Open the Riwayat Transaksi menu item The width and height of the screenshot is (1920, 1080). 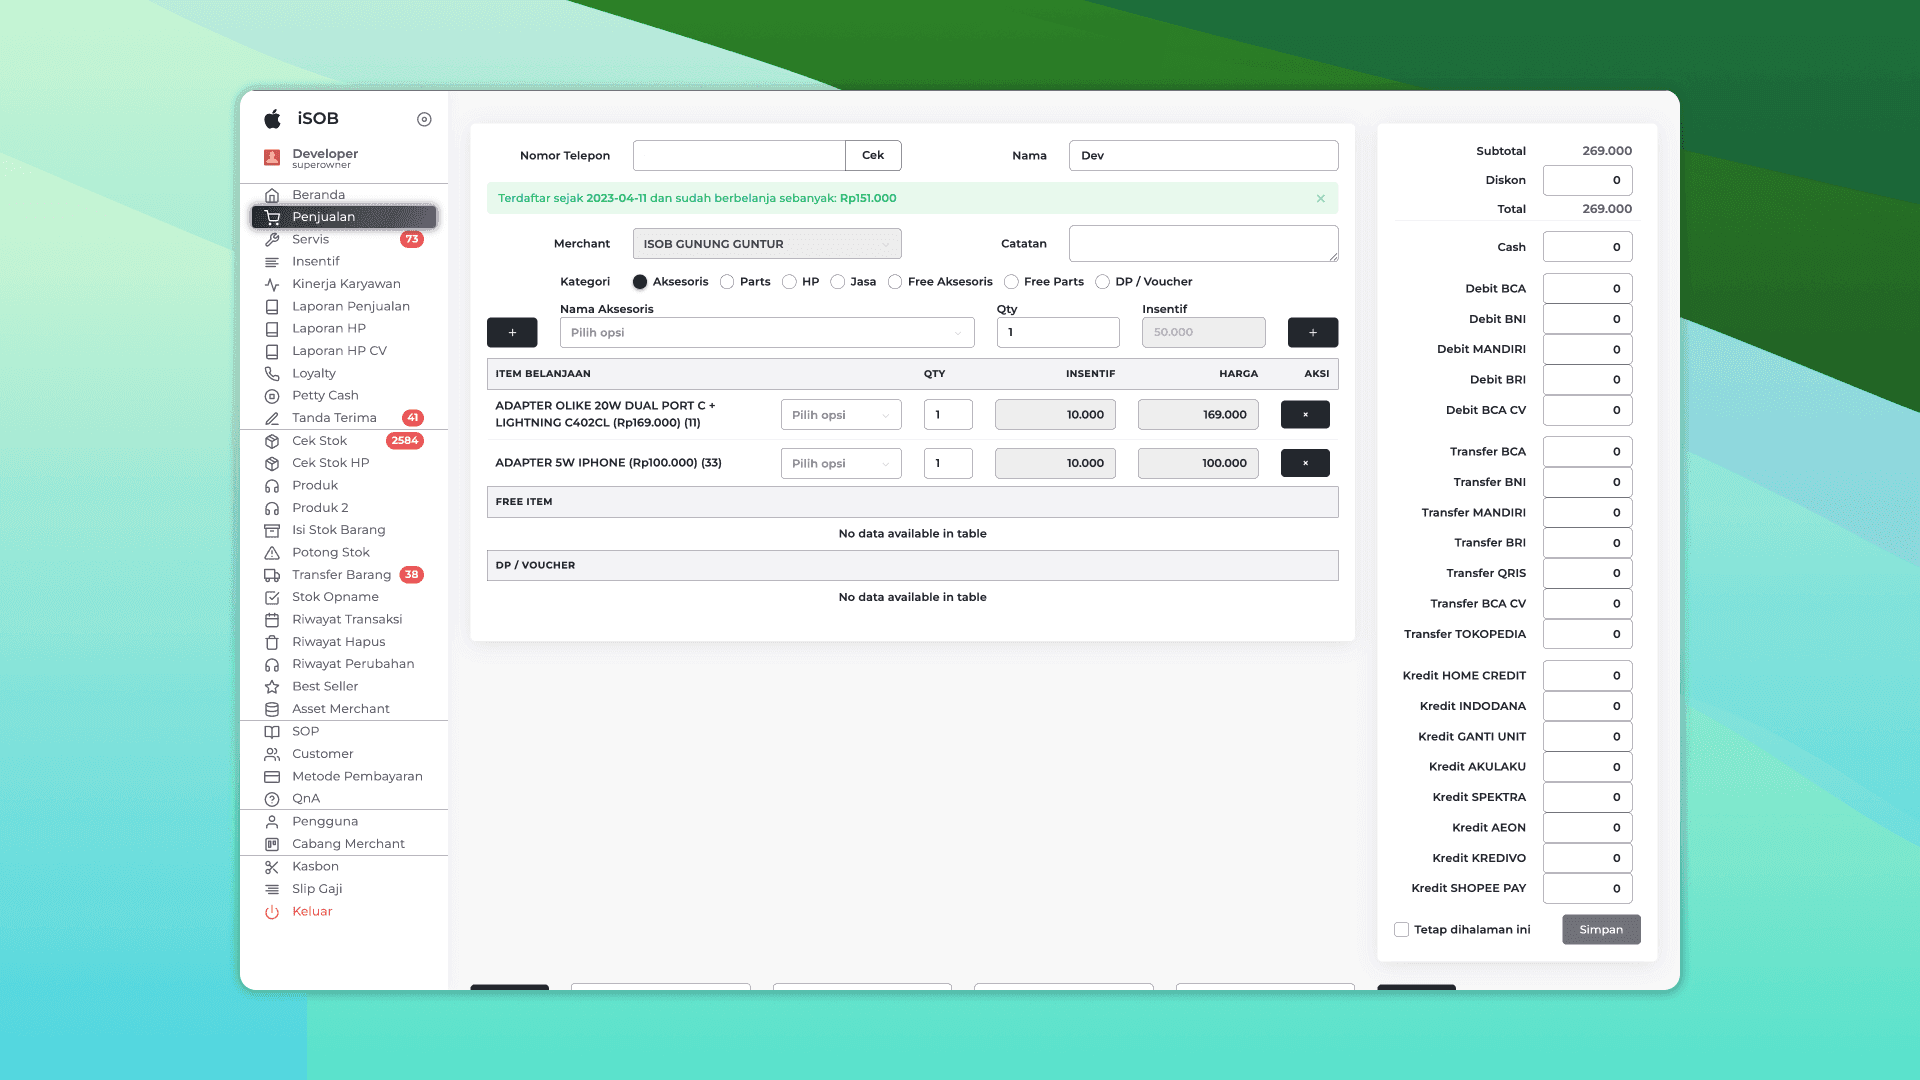pyautogui.click(x=346, y=620)
